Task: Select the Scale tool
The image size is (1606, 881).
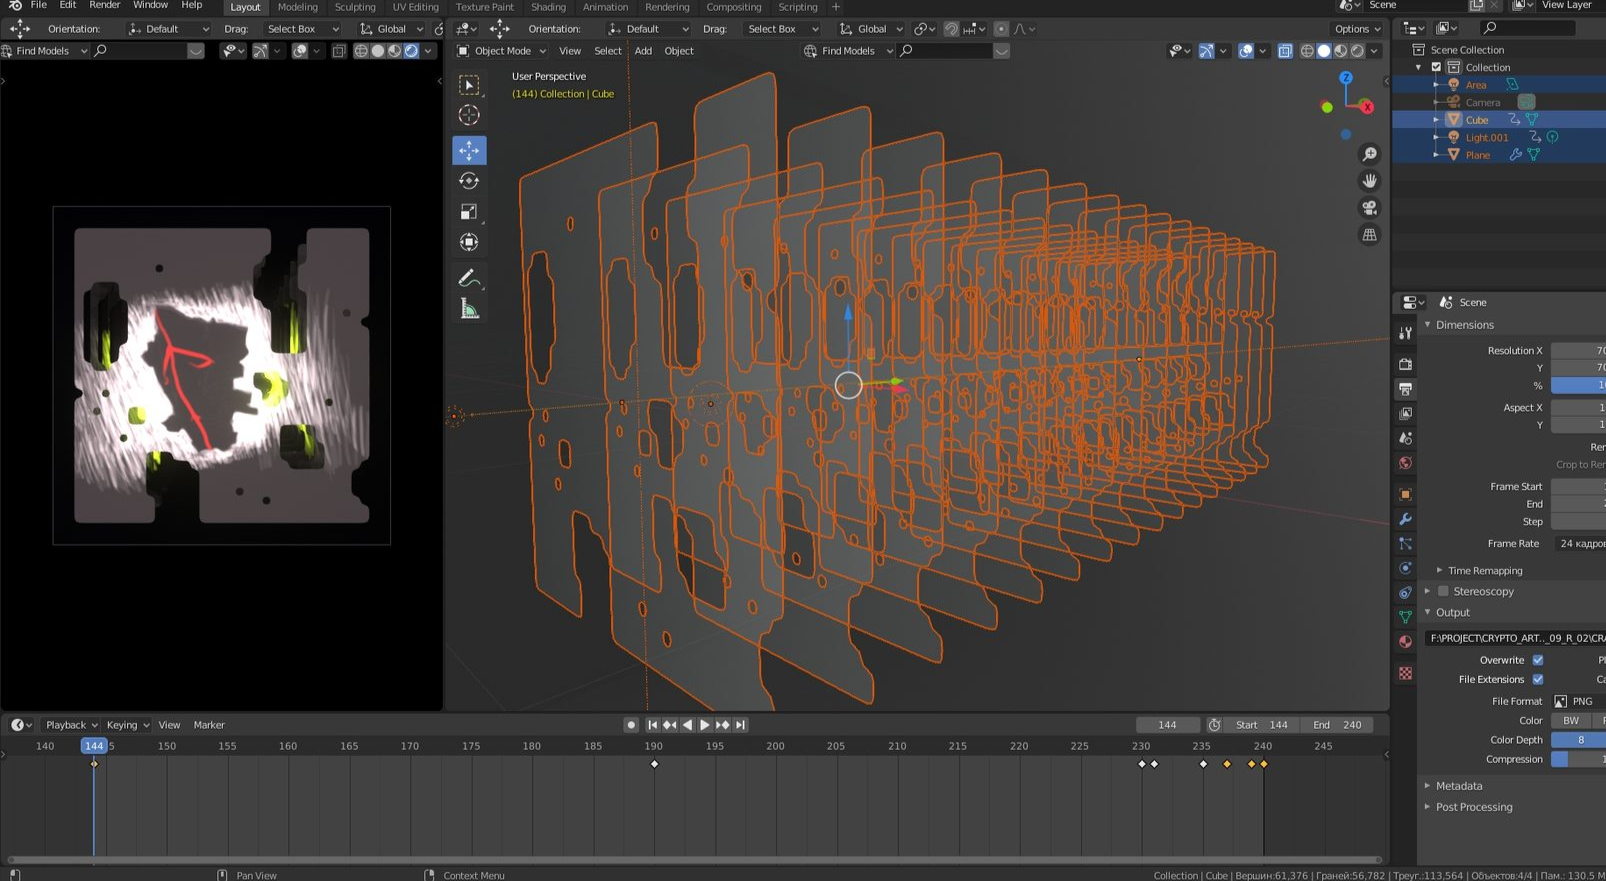Action: point(469,212)
